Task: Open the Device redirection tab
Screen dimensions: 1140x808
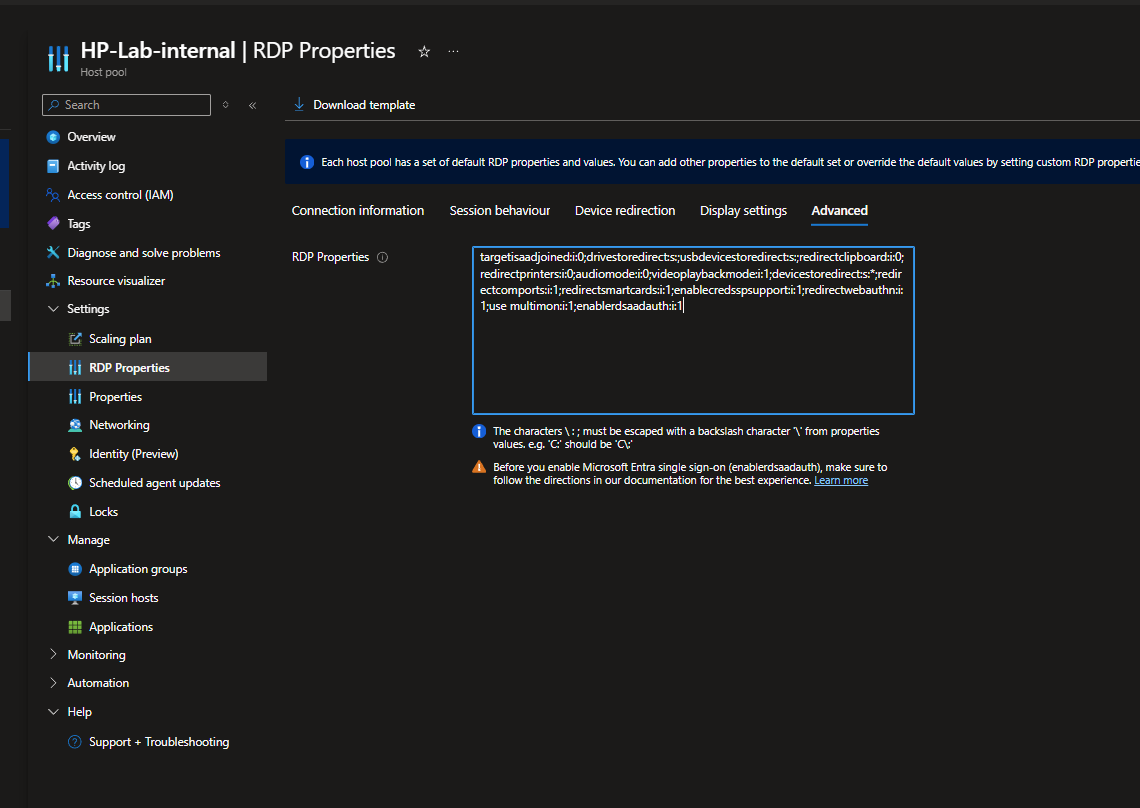Action: pyautogui.click(x=625, y=211)
